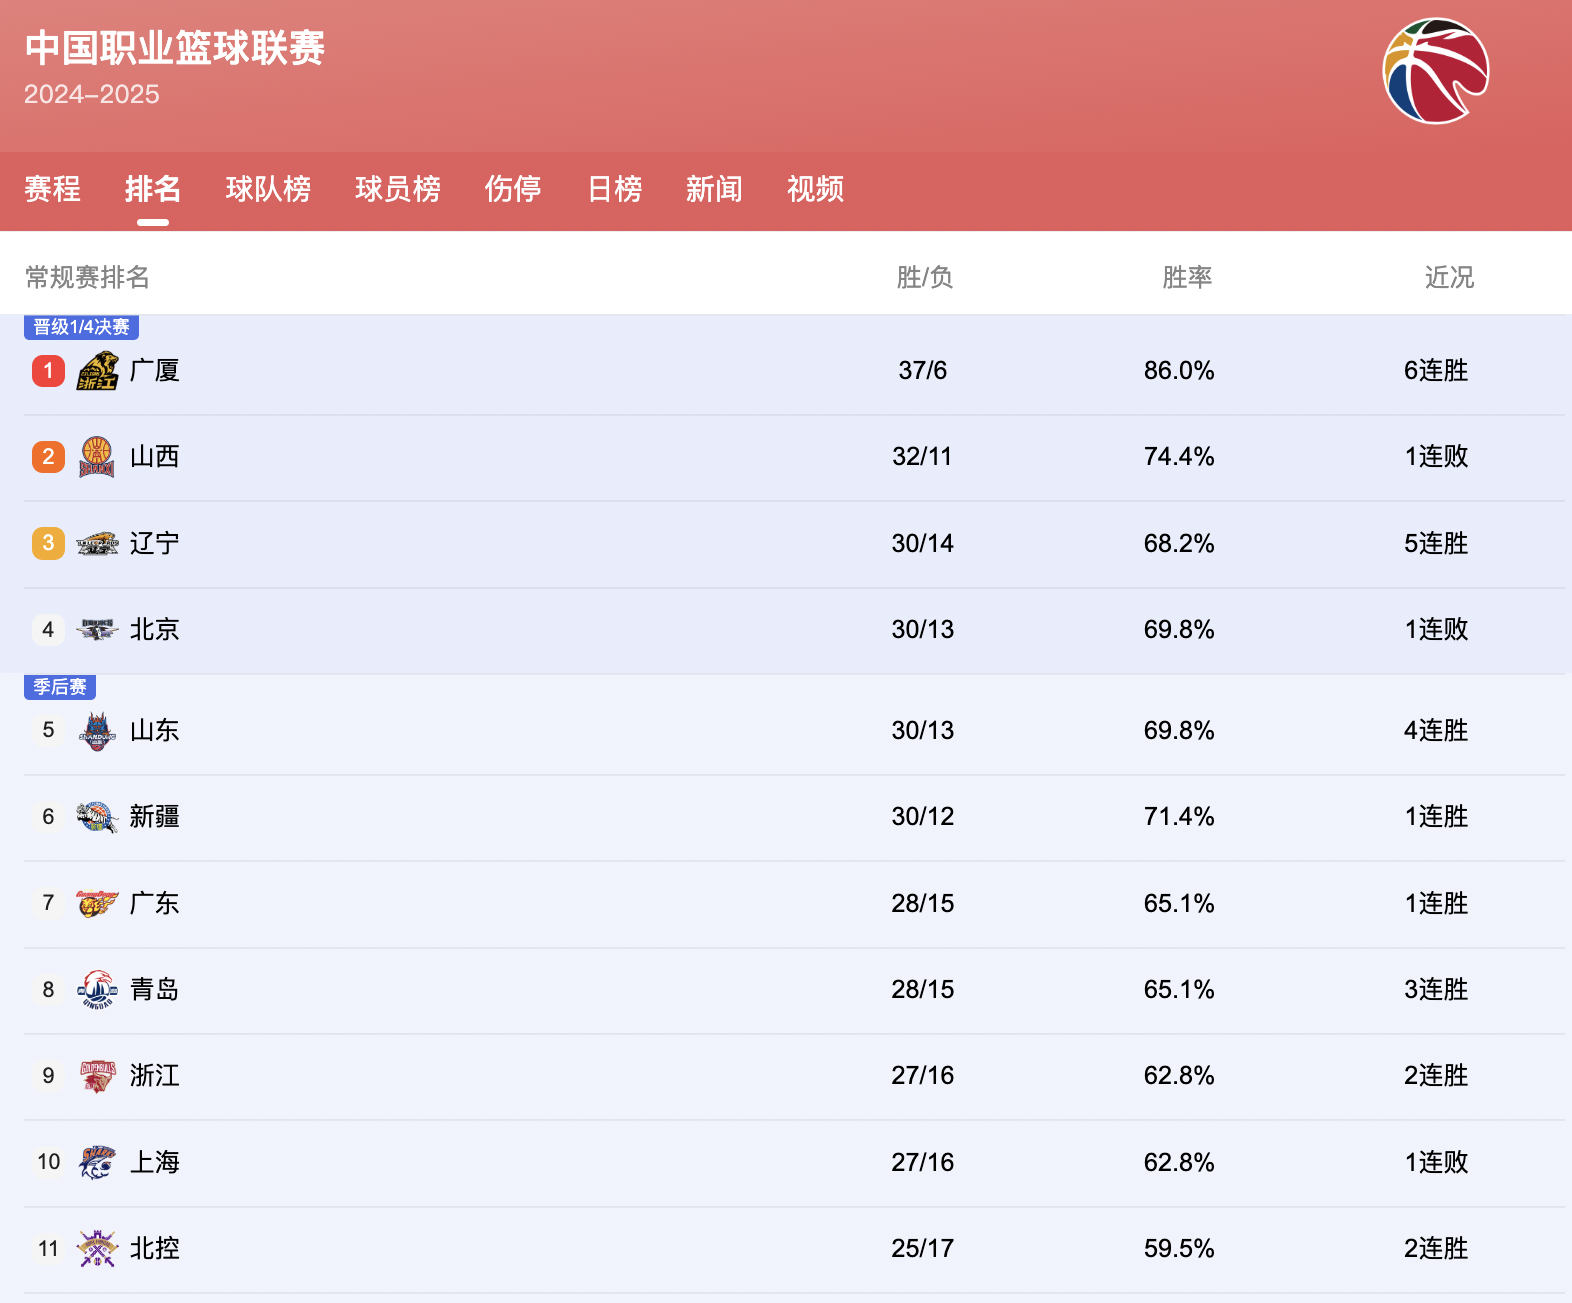Select the 新疆 team logo
The height and width of the screenshot is (1303, 1572).
click(x=97, y=816)
